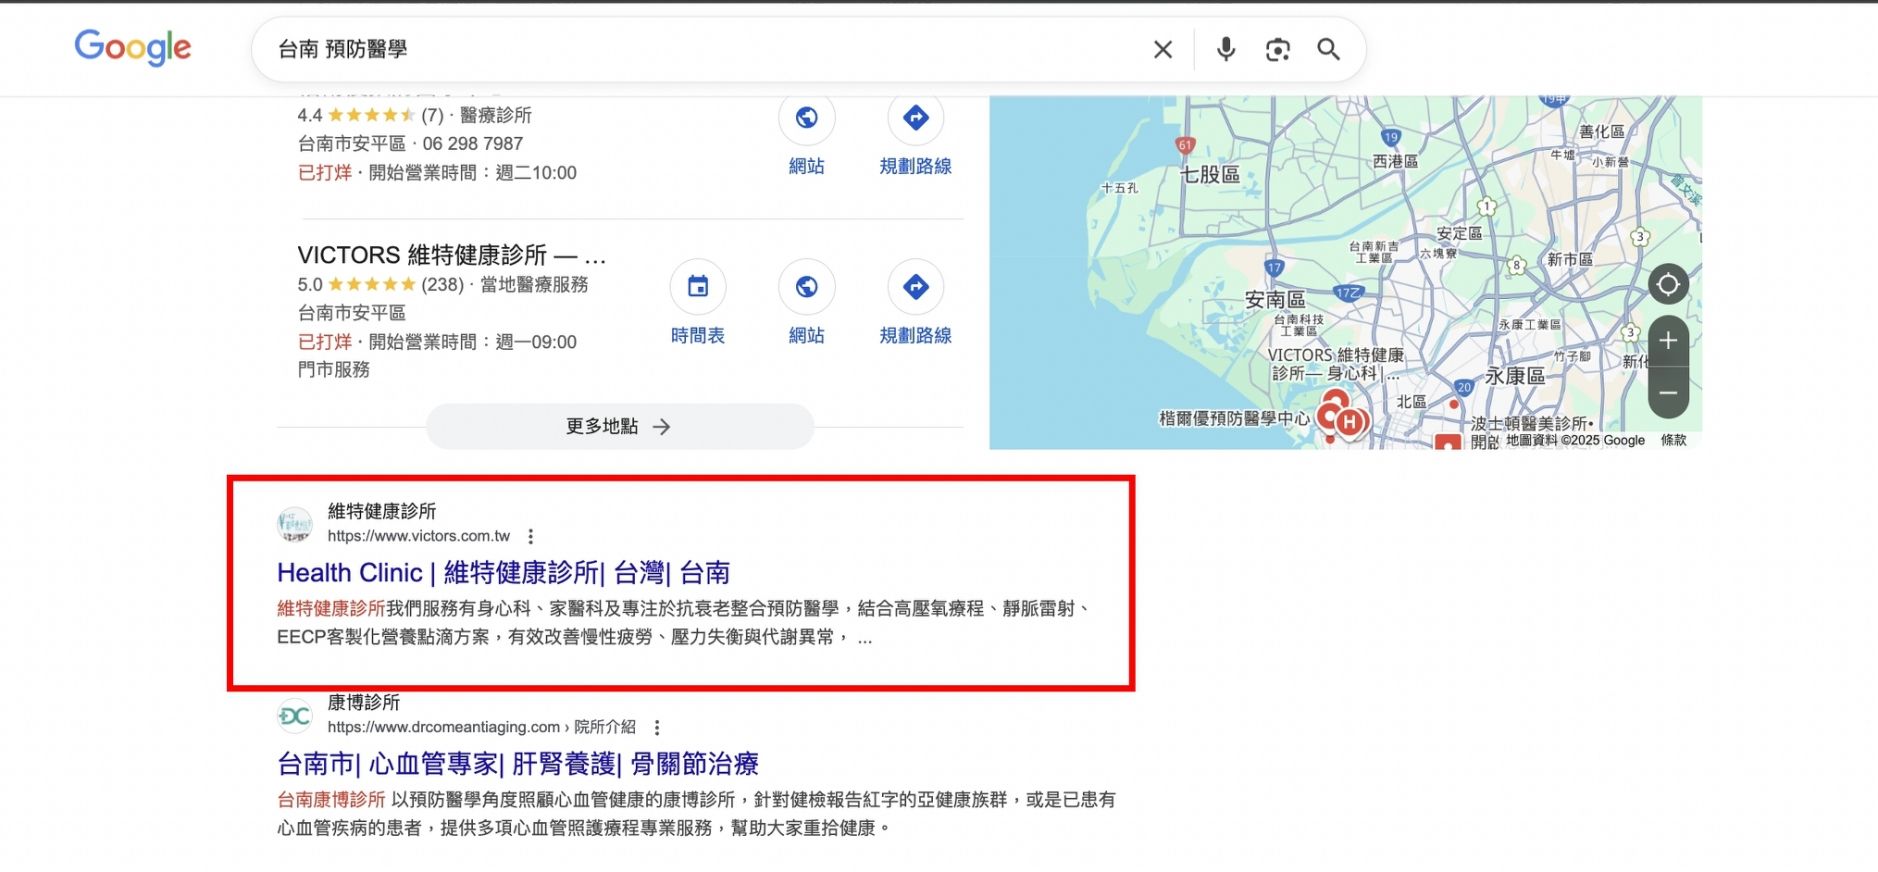Open more options for victors.com.tw result
The image size is (1878, 872).
tap(530, 536)
